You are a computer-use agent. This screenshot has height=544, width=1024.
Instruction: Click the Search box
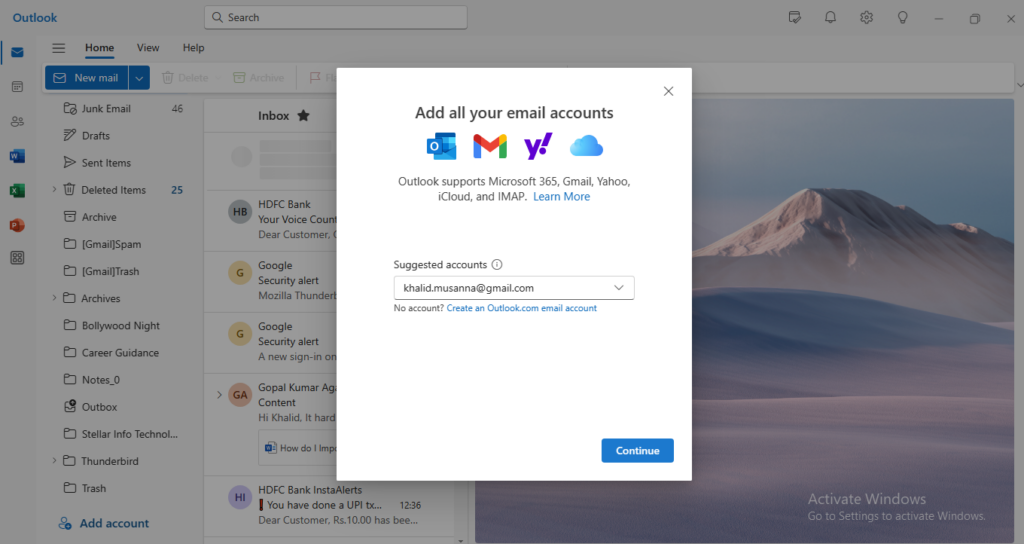click(x=336, y=18)
